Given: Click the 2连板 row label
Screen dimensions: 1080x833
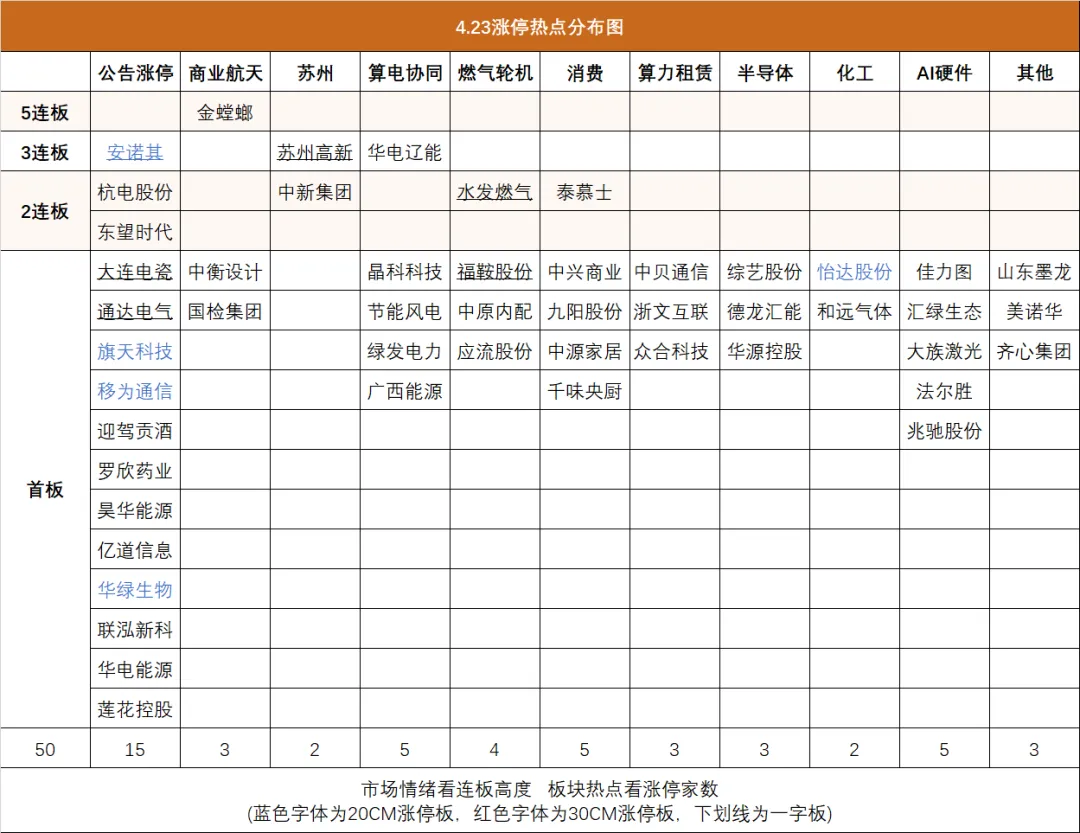Looking at the screenshot, I should 45,212.
